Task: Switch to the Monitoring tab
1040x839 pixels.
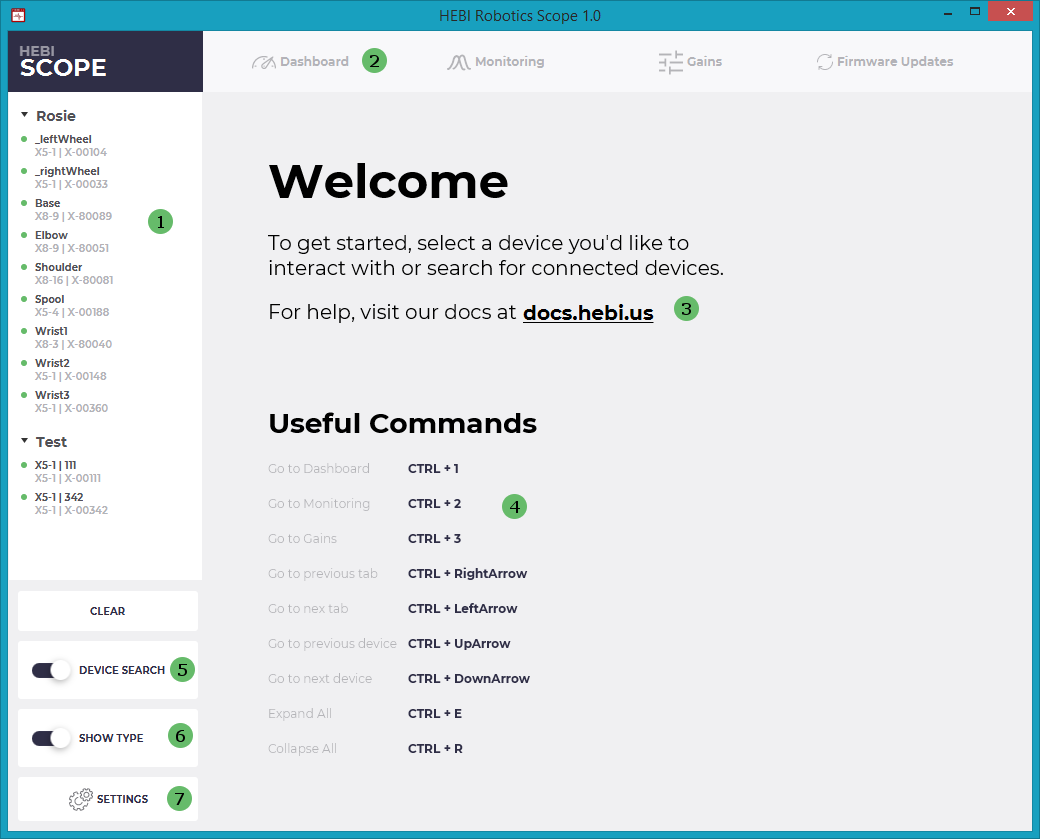Action: 509,62
